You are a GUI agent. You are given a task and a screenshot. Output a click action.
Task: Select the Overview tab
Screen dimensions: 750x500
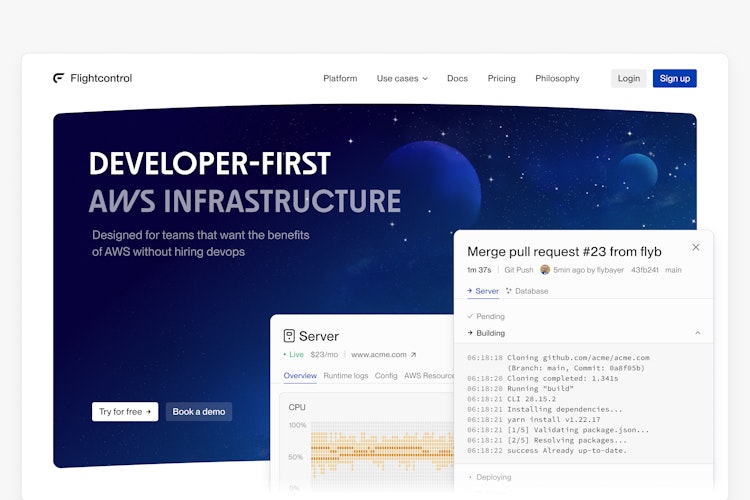300,376
